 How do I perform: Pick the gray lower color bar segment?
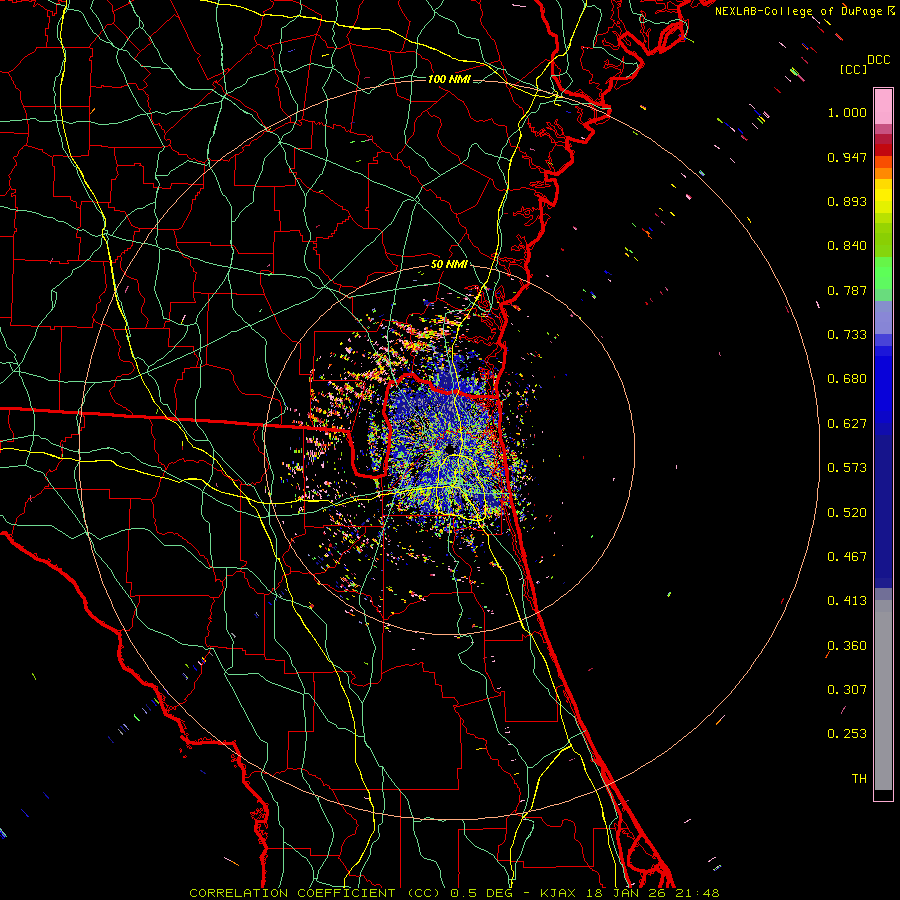pos(883,695)
